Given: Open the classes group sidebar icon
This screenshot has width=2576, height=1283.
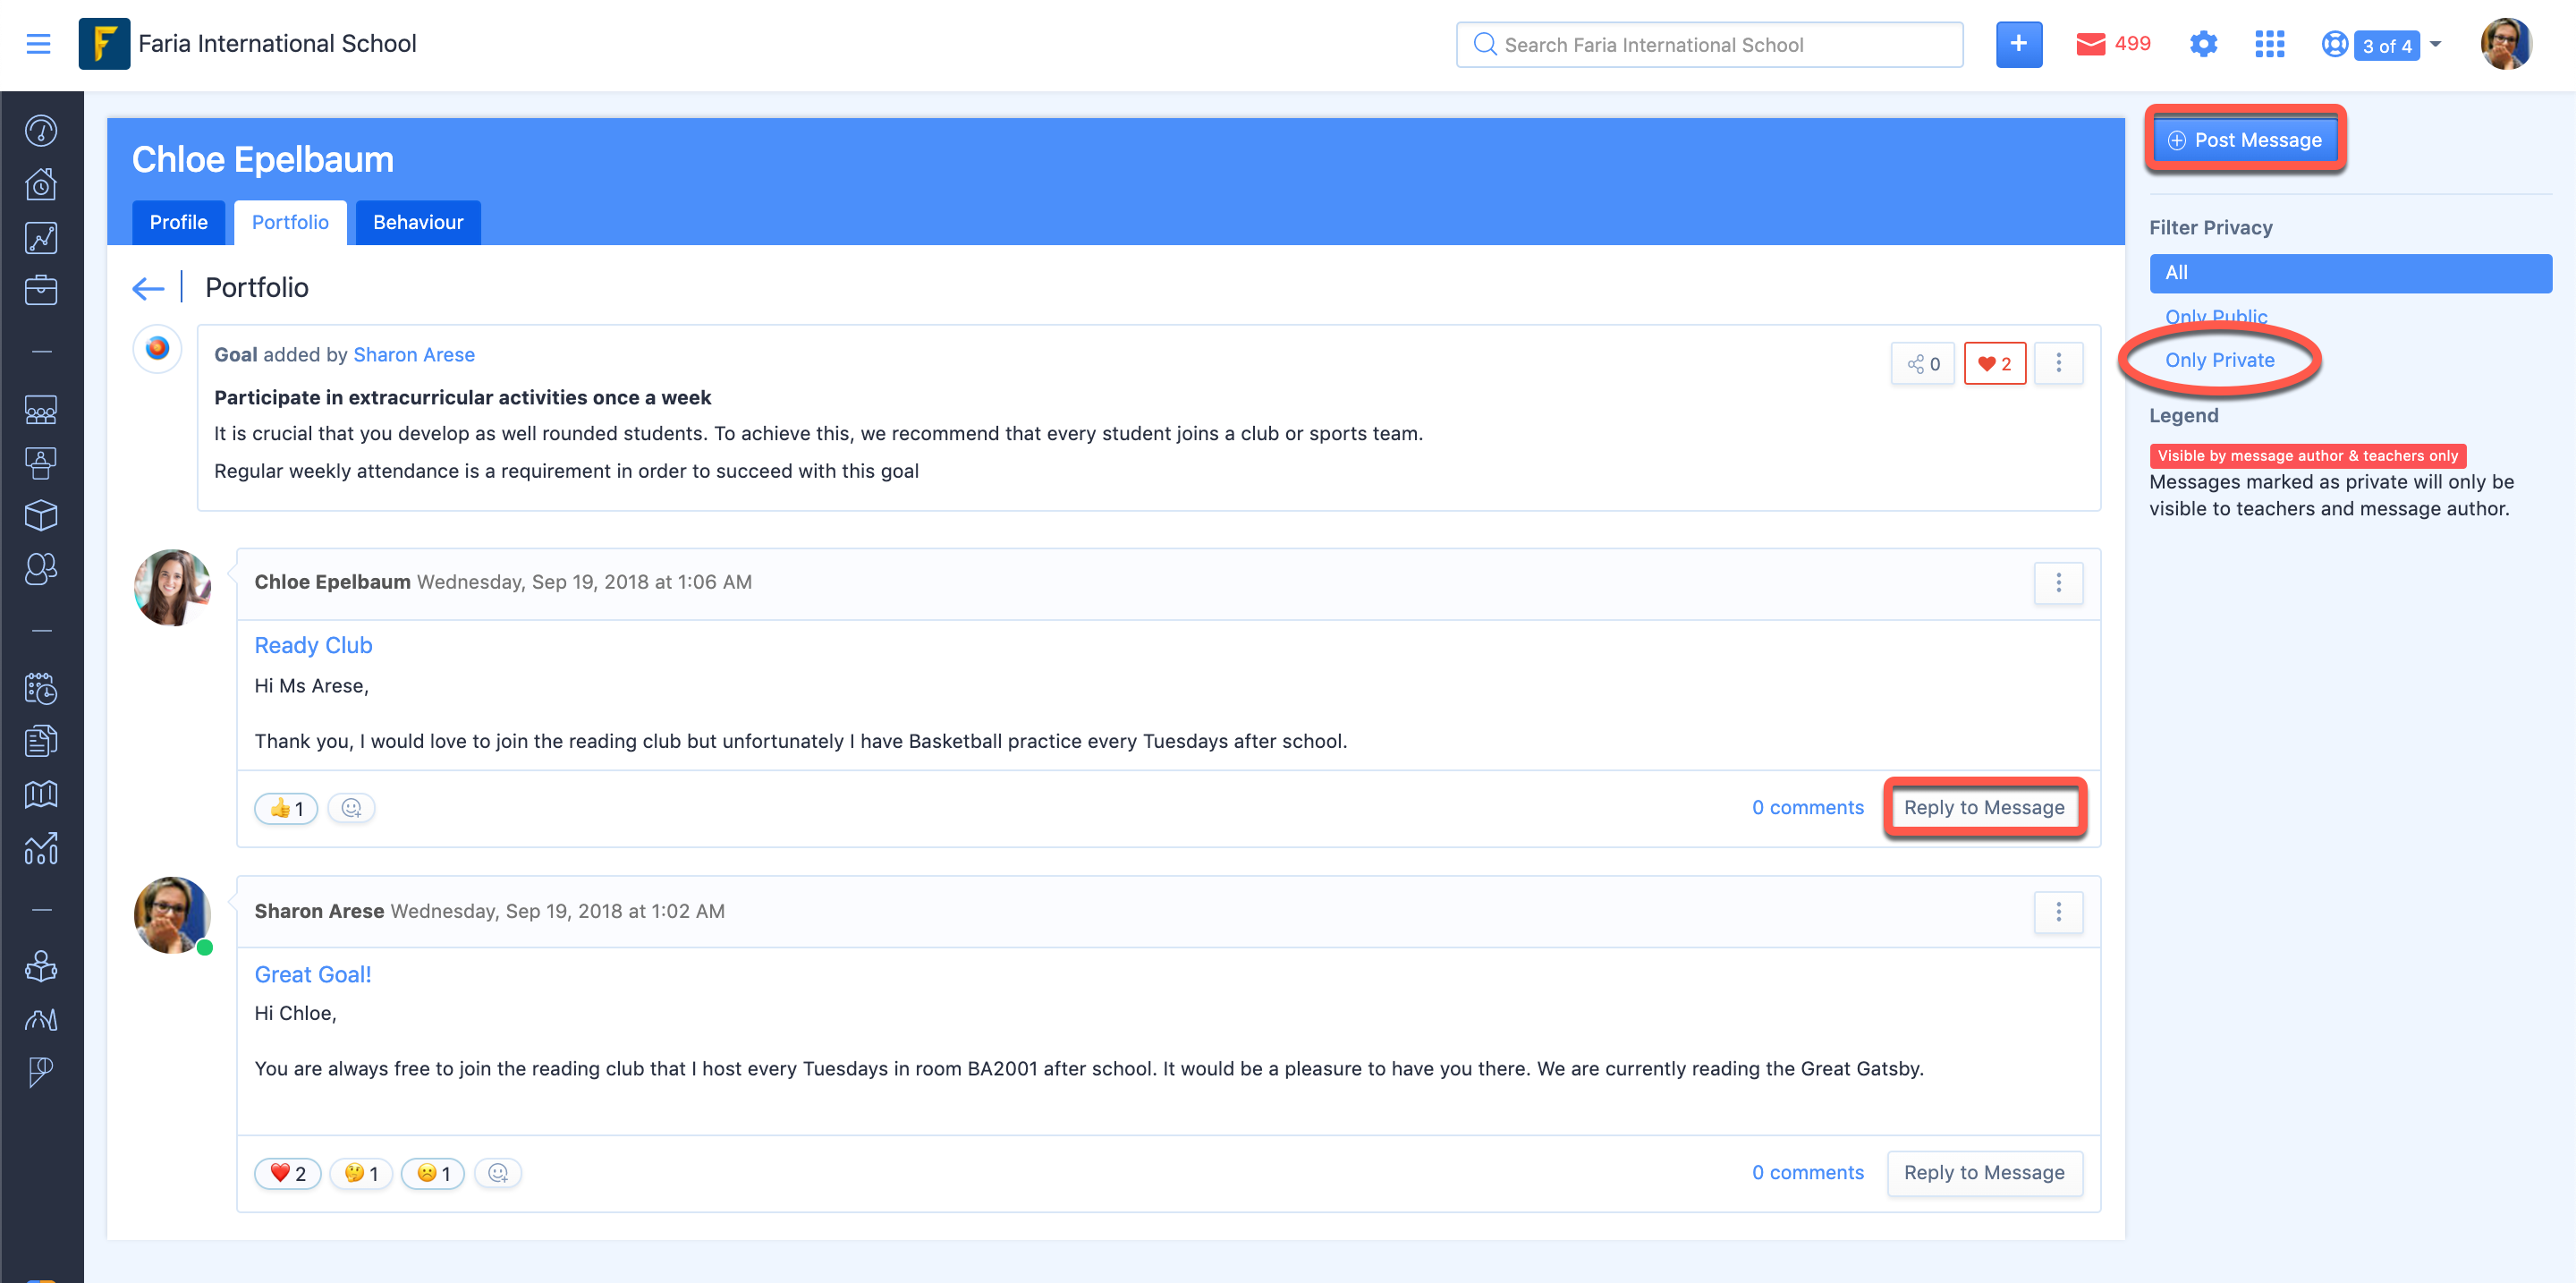Looking at the screenshot, I should coord(41,410).
